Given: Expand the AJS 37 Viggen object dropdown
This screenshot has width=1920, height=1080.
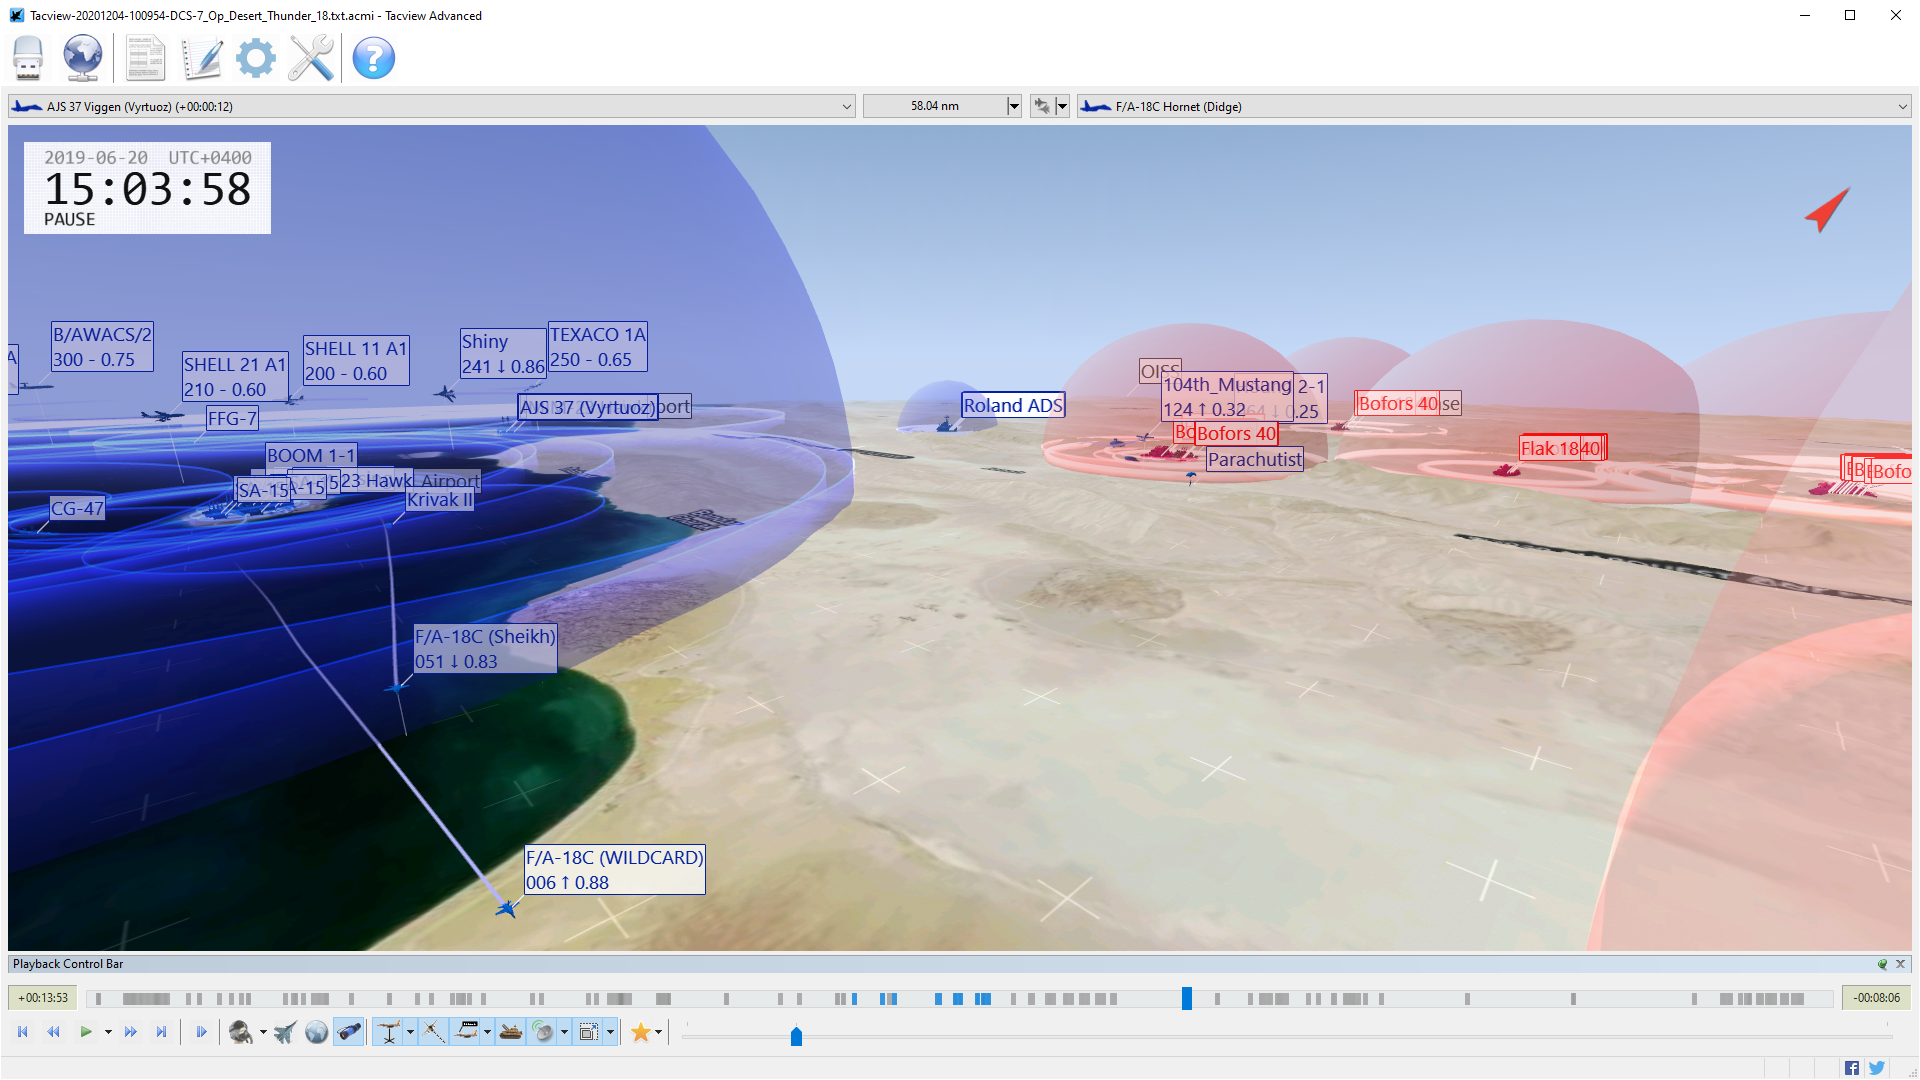Looking at the screenshot, I should (x=847, y=106).
